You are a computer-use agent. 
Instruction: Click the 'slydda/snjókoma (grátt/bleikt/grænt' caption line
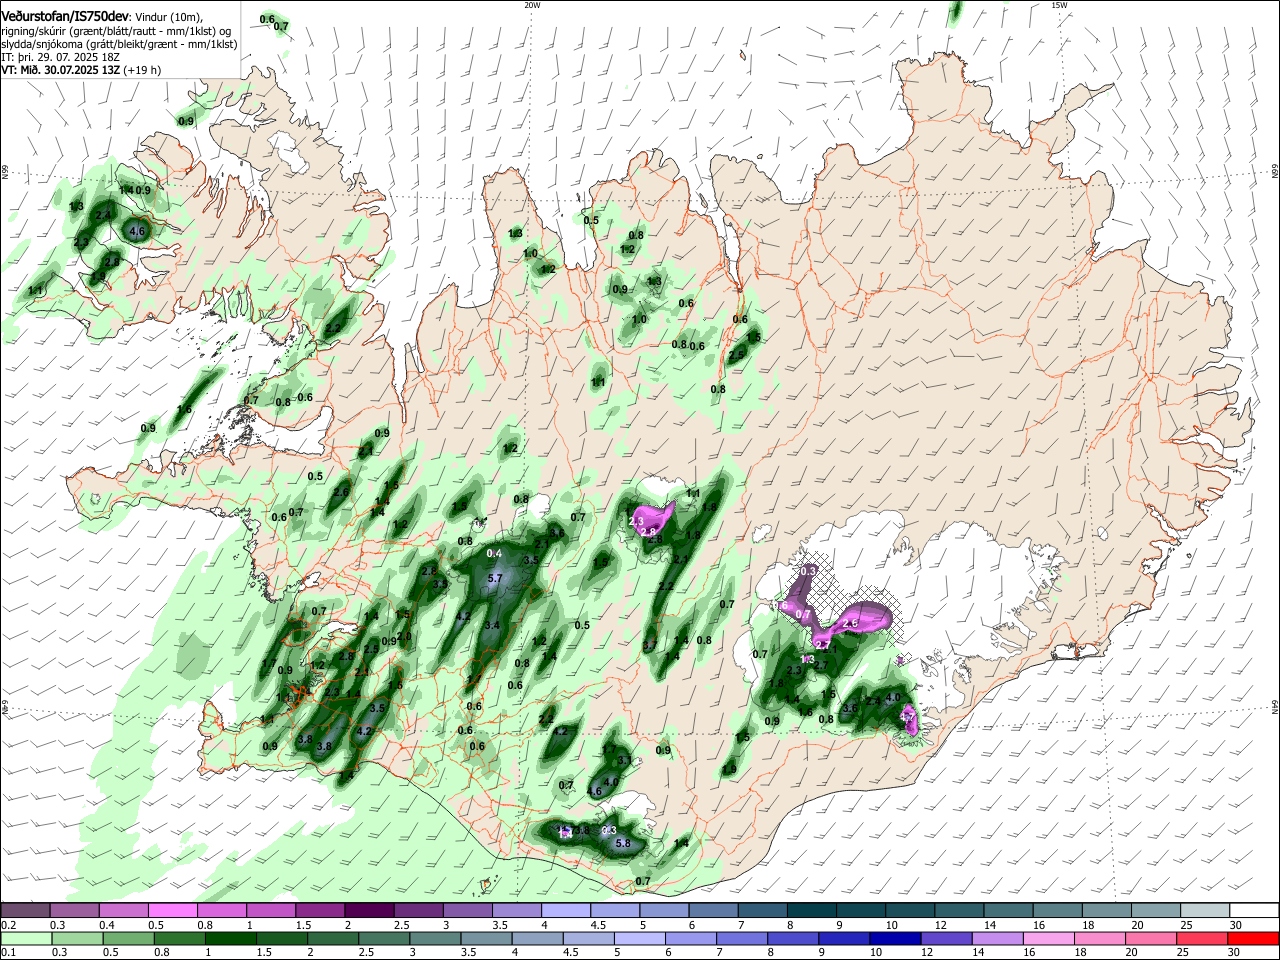(x=119, y=44)
